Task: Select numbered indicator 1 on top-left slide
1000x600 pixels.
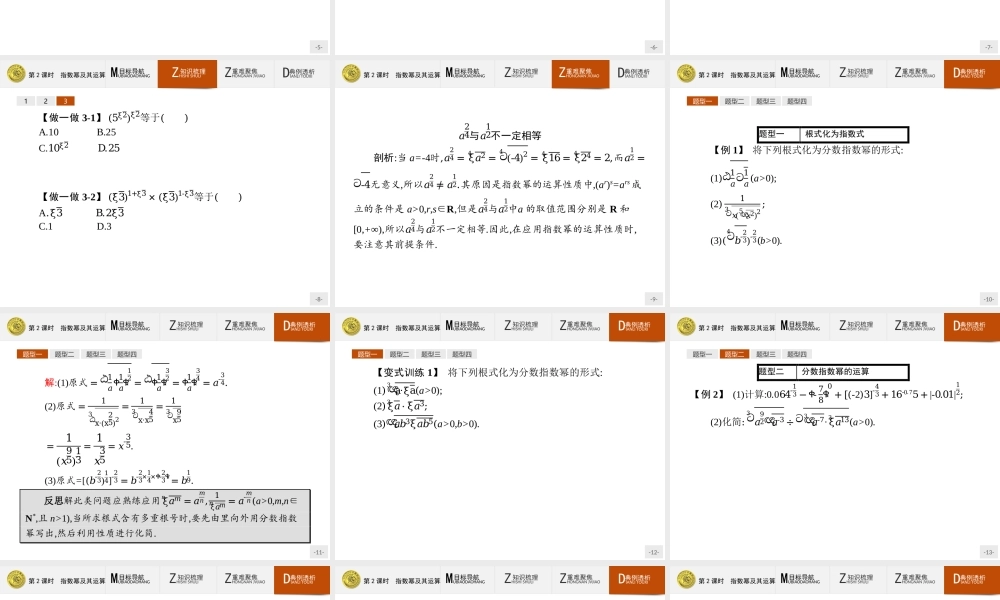Action: (25, 101)
